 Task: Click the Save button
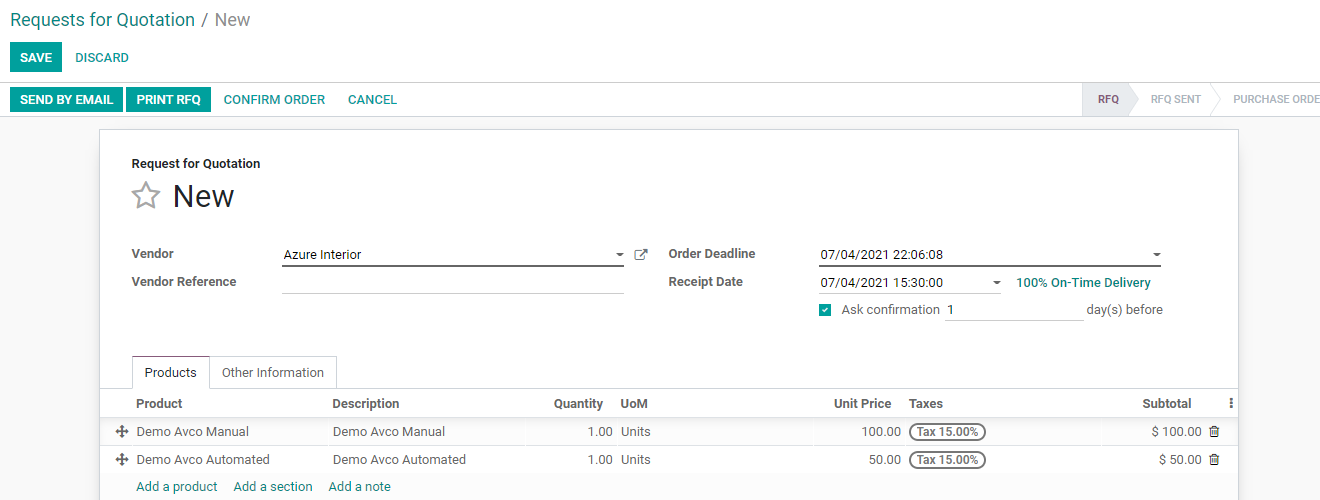pyautogui.click(x=36, y=58)
